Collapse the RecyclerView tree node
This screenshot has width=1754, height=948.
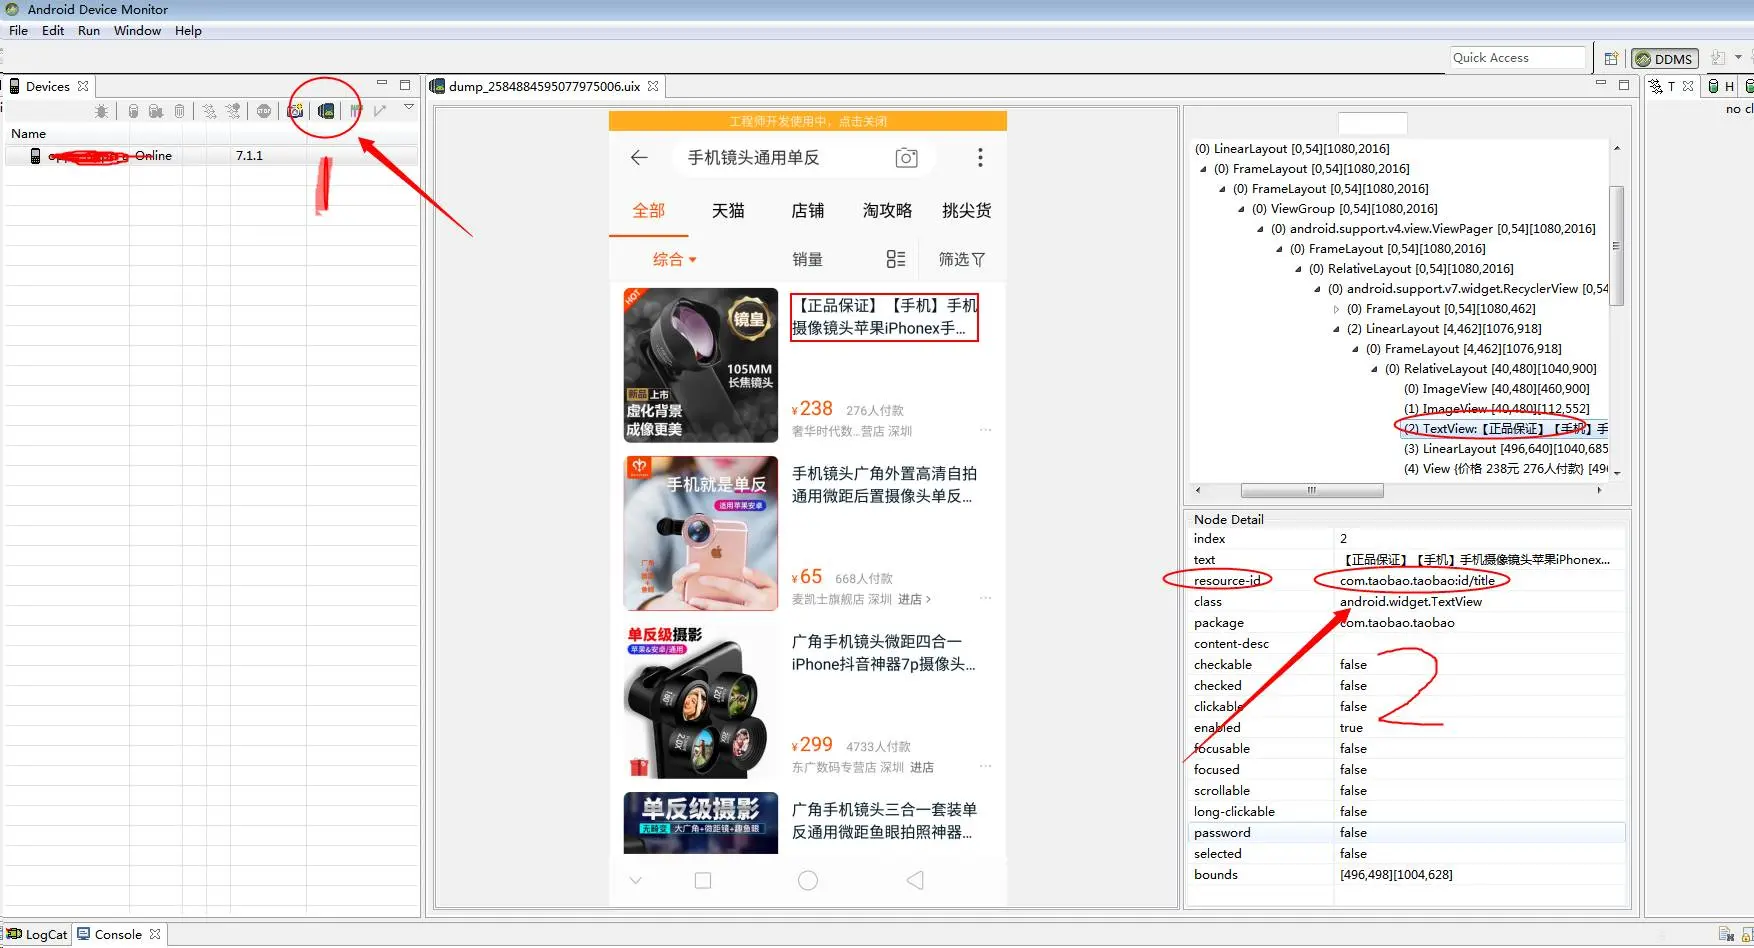coord(1318,289)
